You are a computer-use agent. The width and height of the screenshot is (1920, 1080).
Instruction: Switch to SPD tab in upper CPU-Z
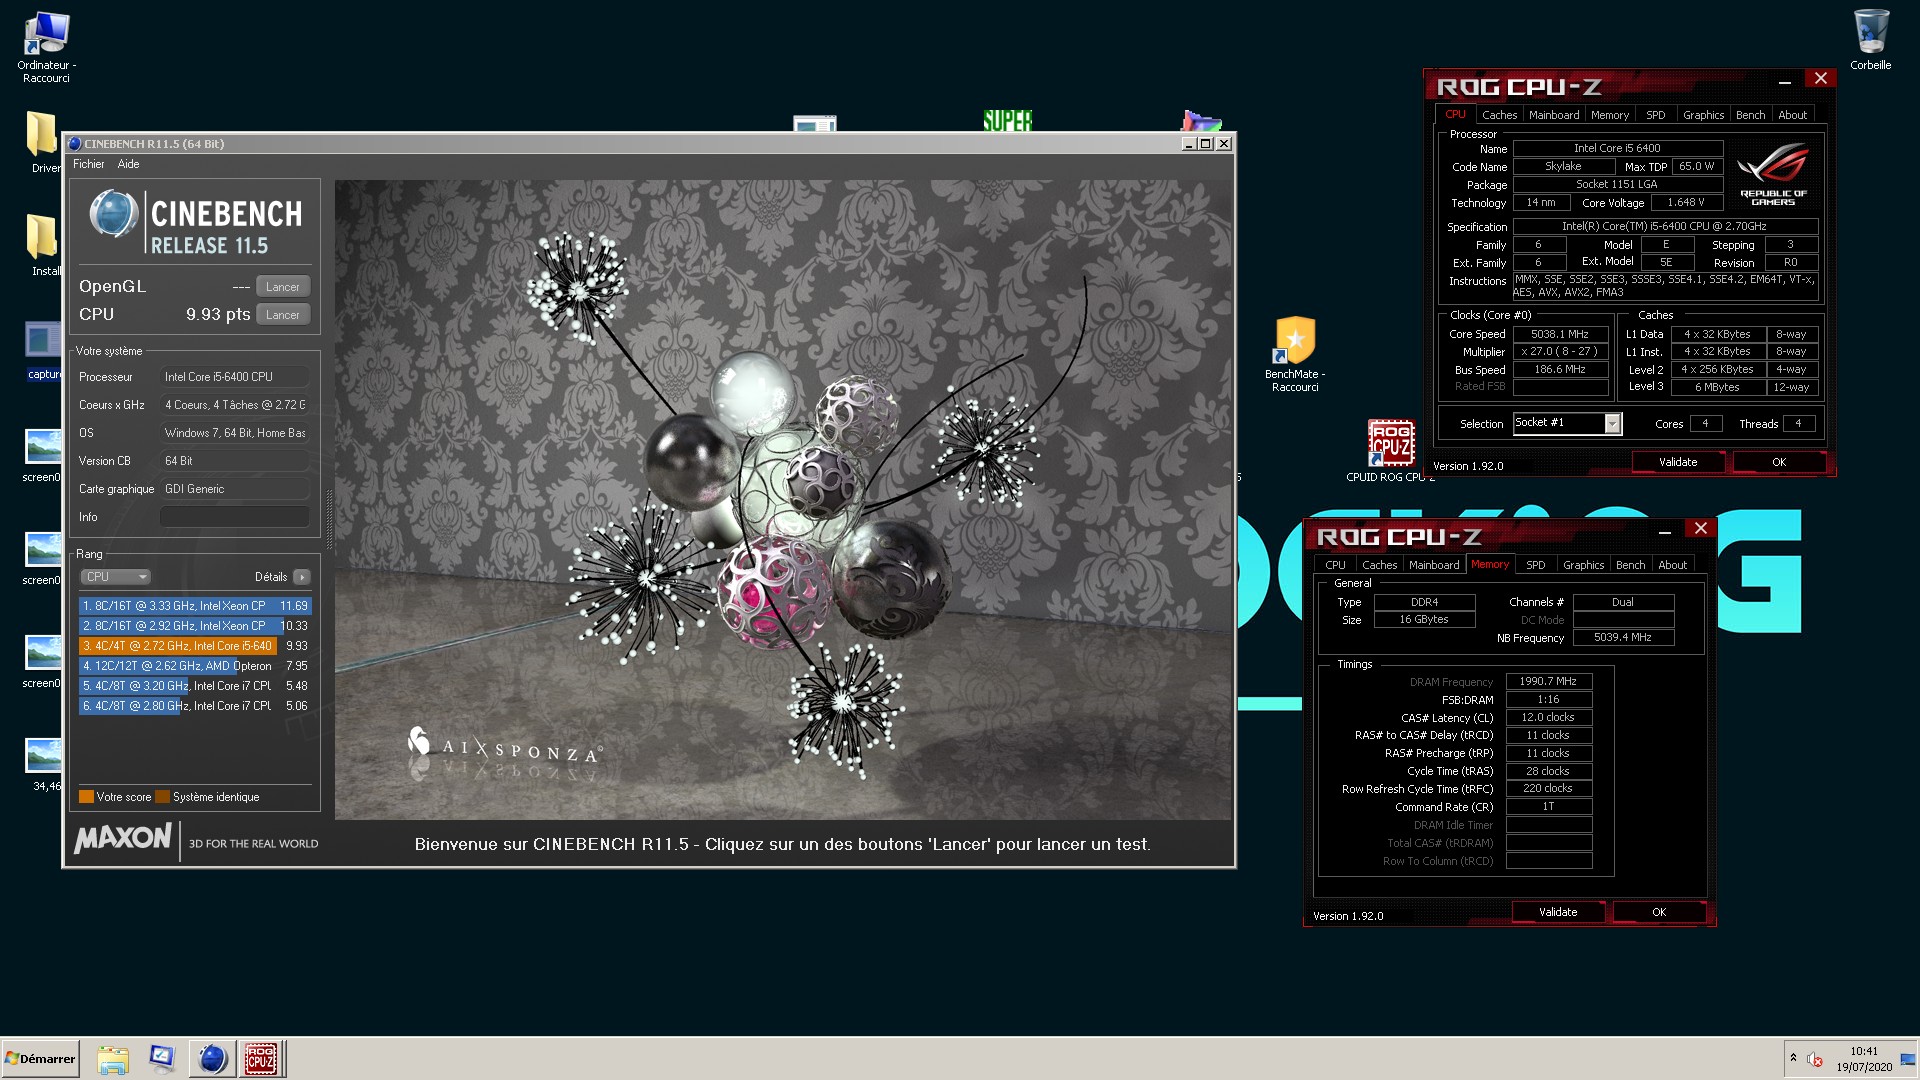[x=1656, y=115]
